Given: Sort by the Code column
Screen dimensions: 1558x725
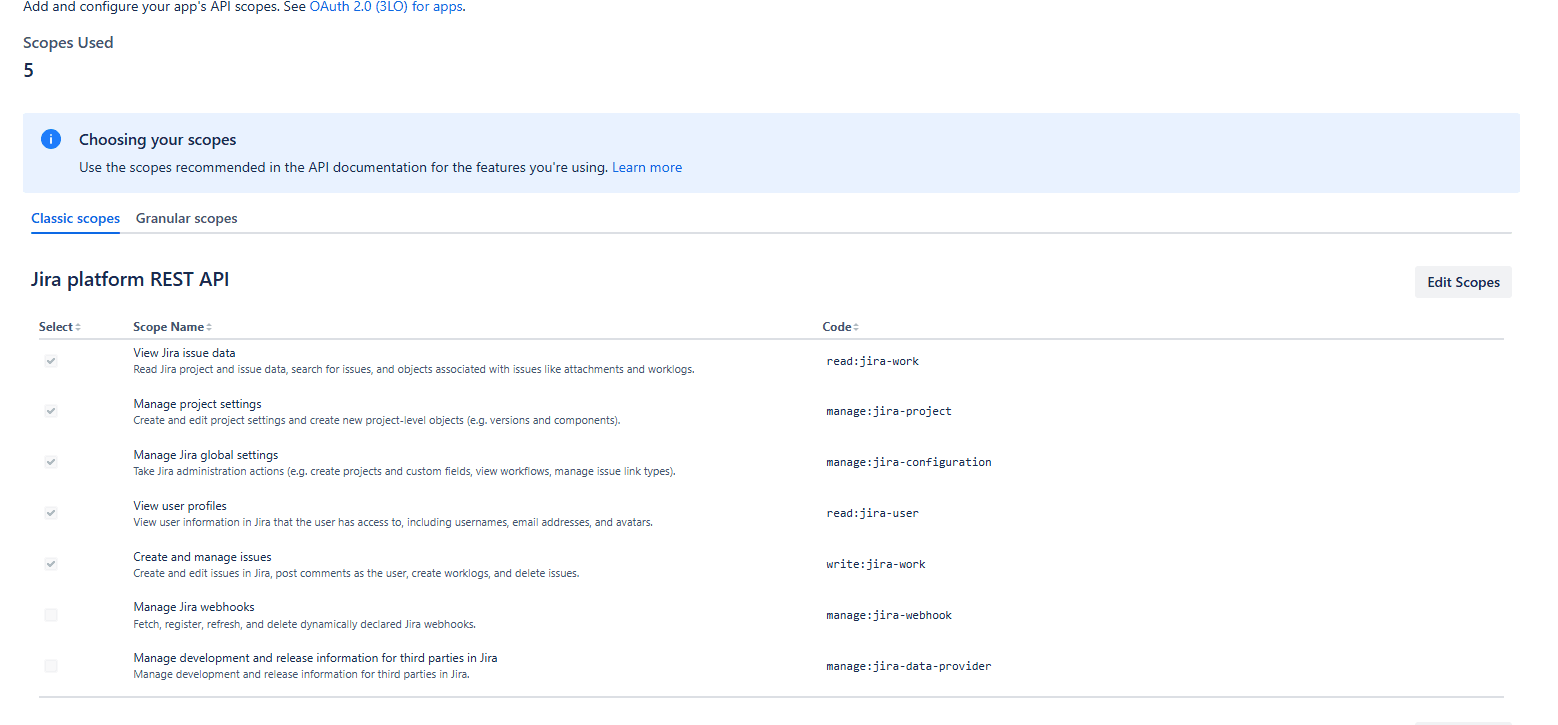Looking at the screenshot, I should pos(854,326).
